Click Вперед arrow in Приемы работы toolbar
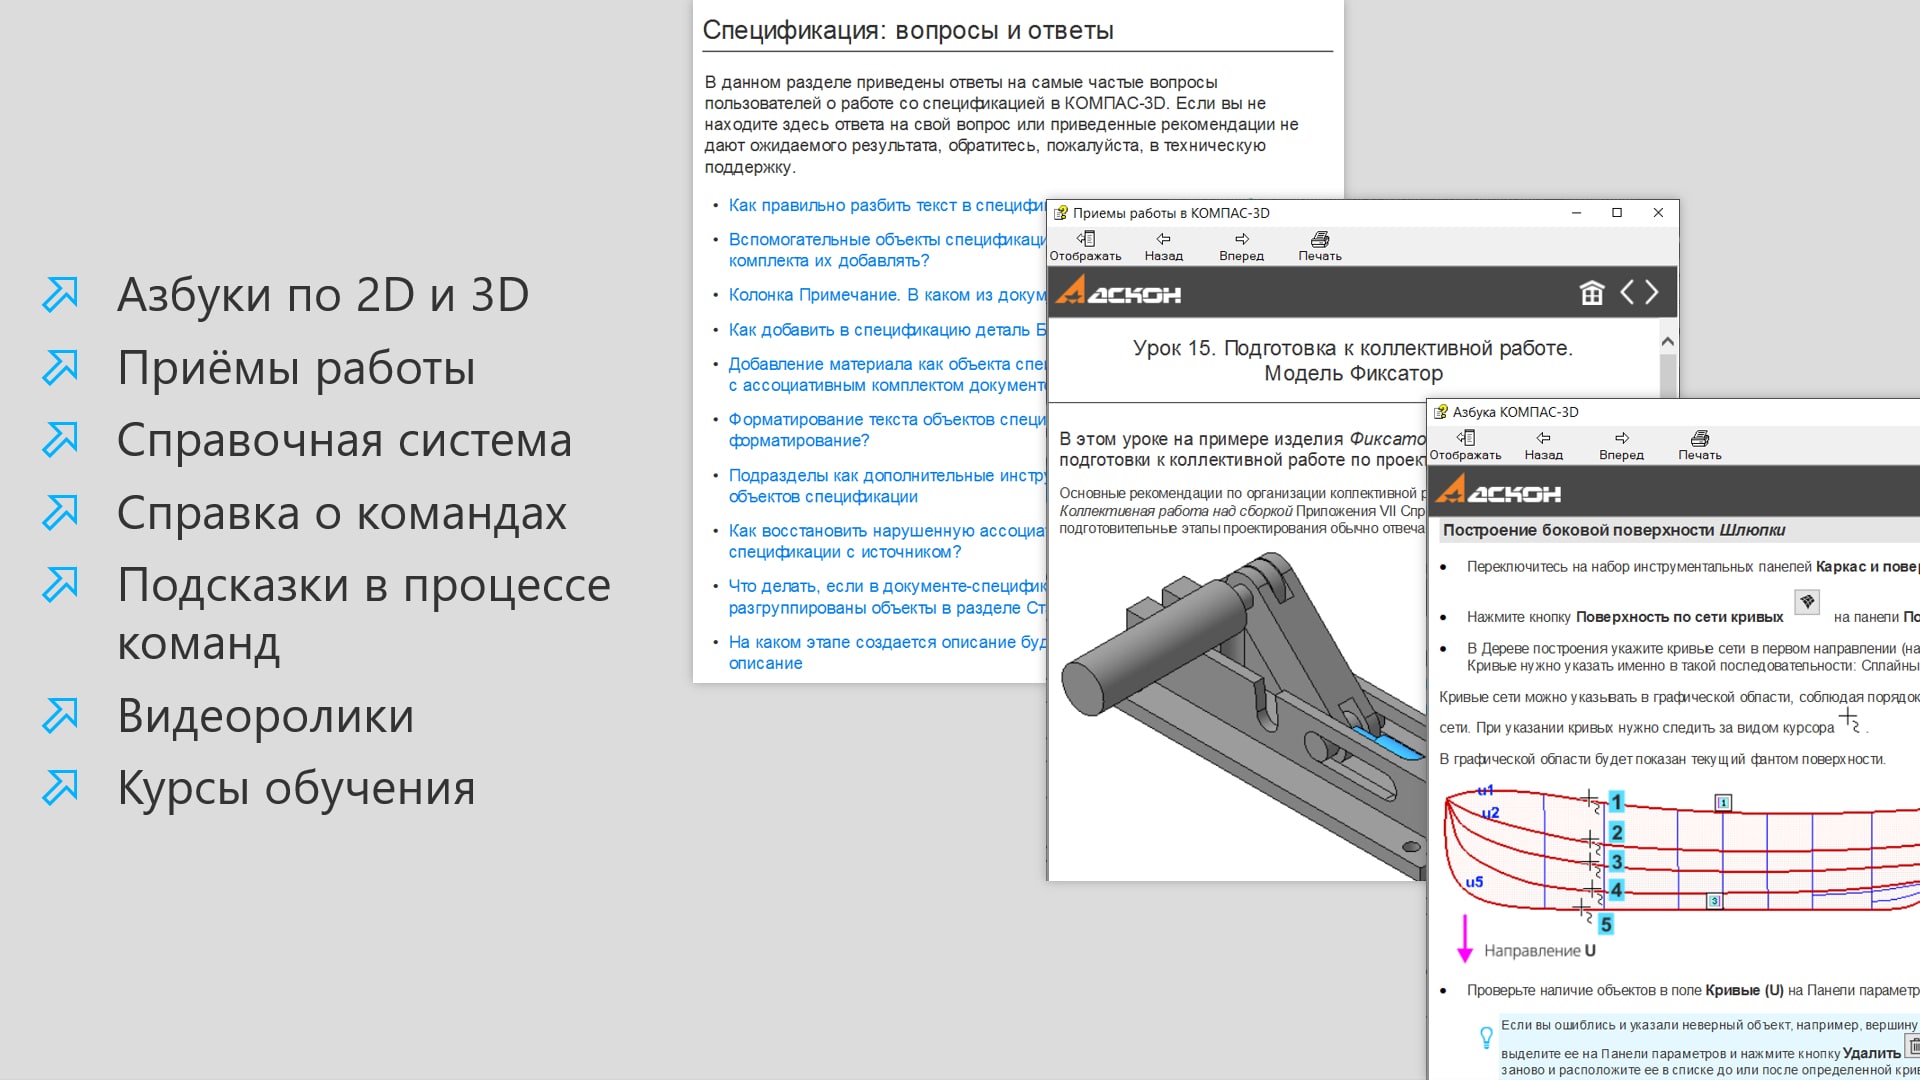This screenshot has height=1080, width=1920. coord(1241,240)
